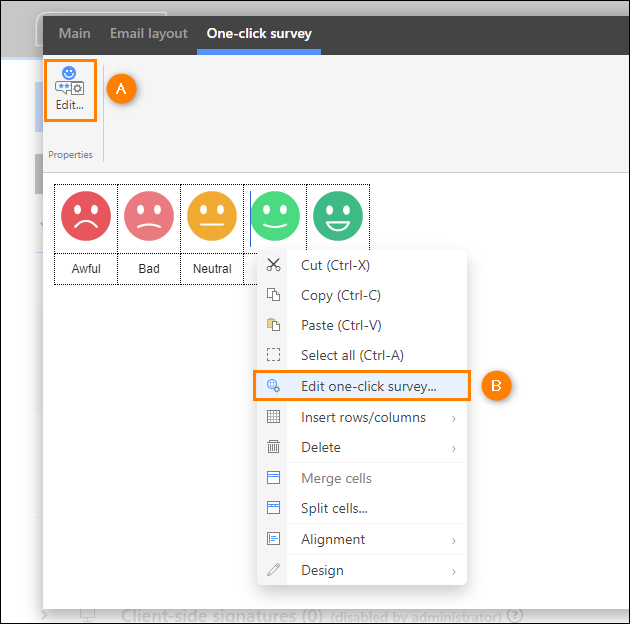Choose Cut (Ctrl-X) from context menu
The width and height of the screenshot is (630, 624).
[362, 265]
